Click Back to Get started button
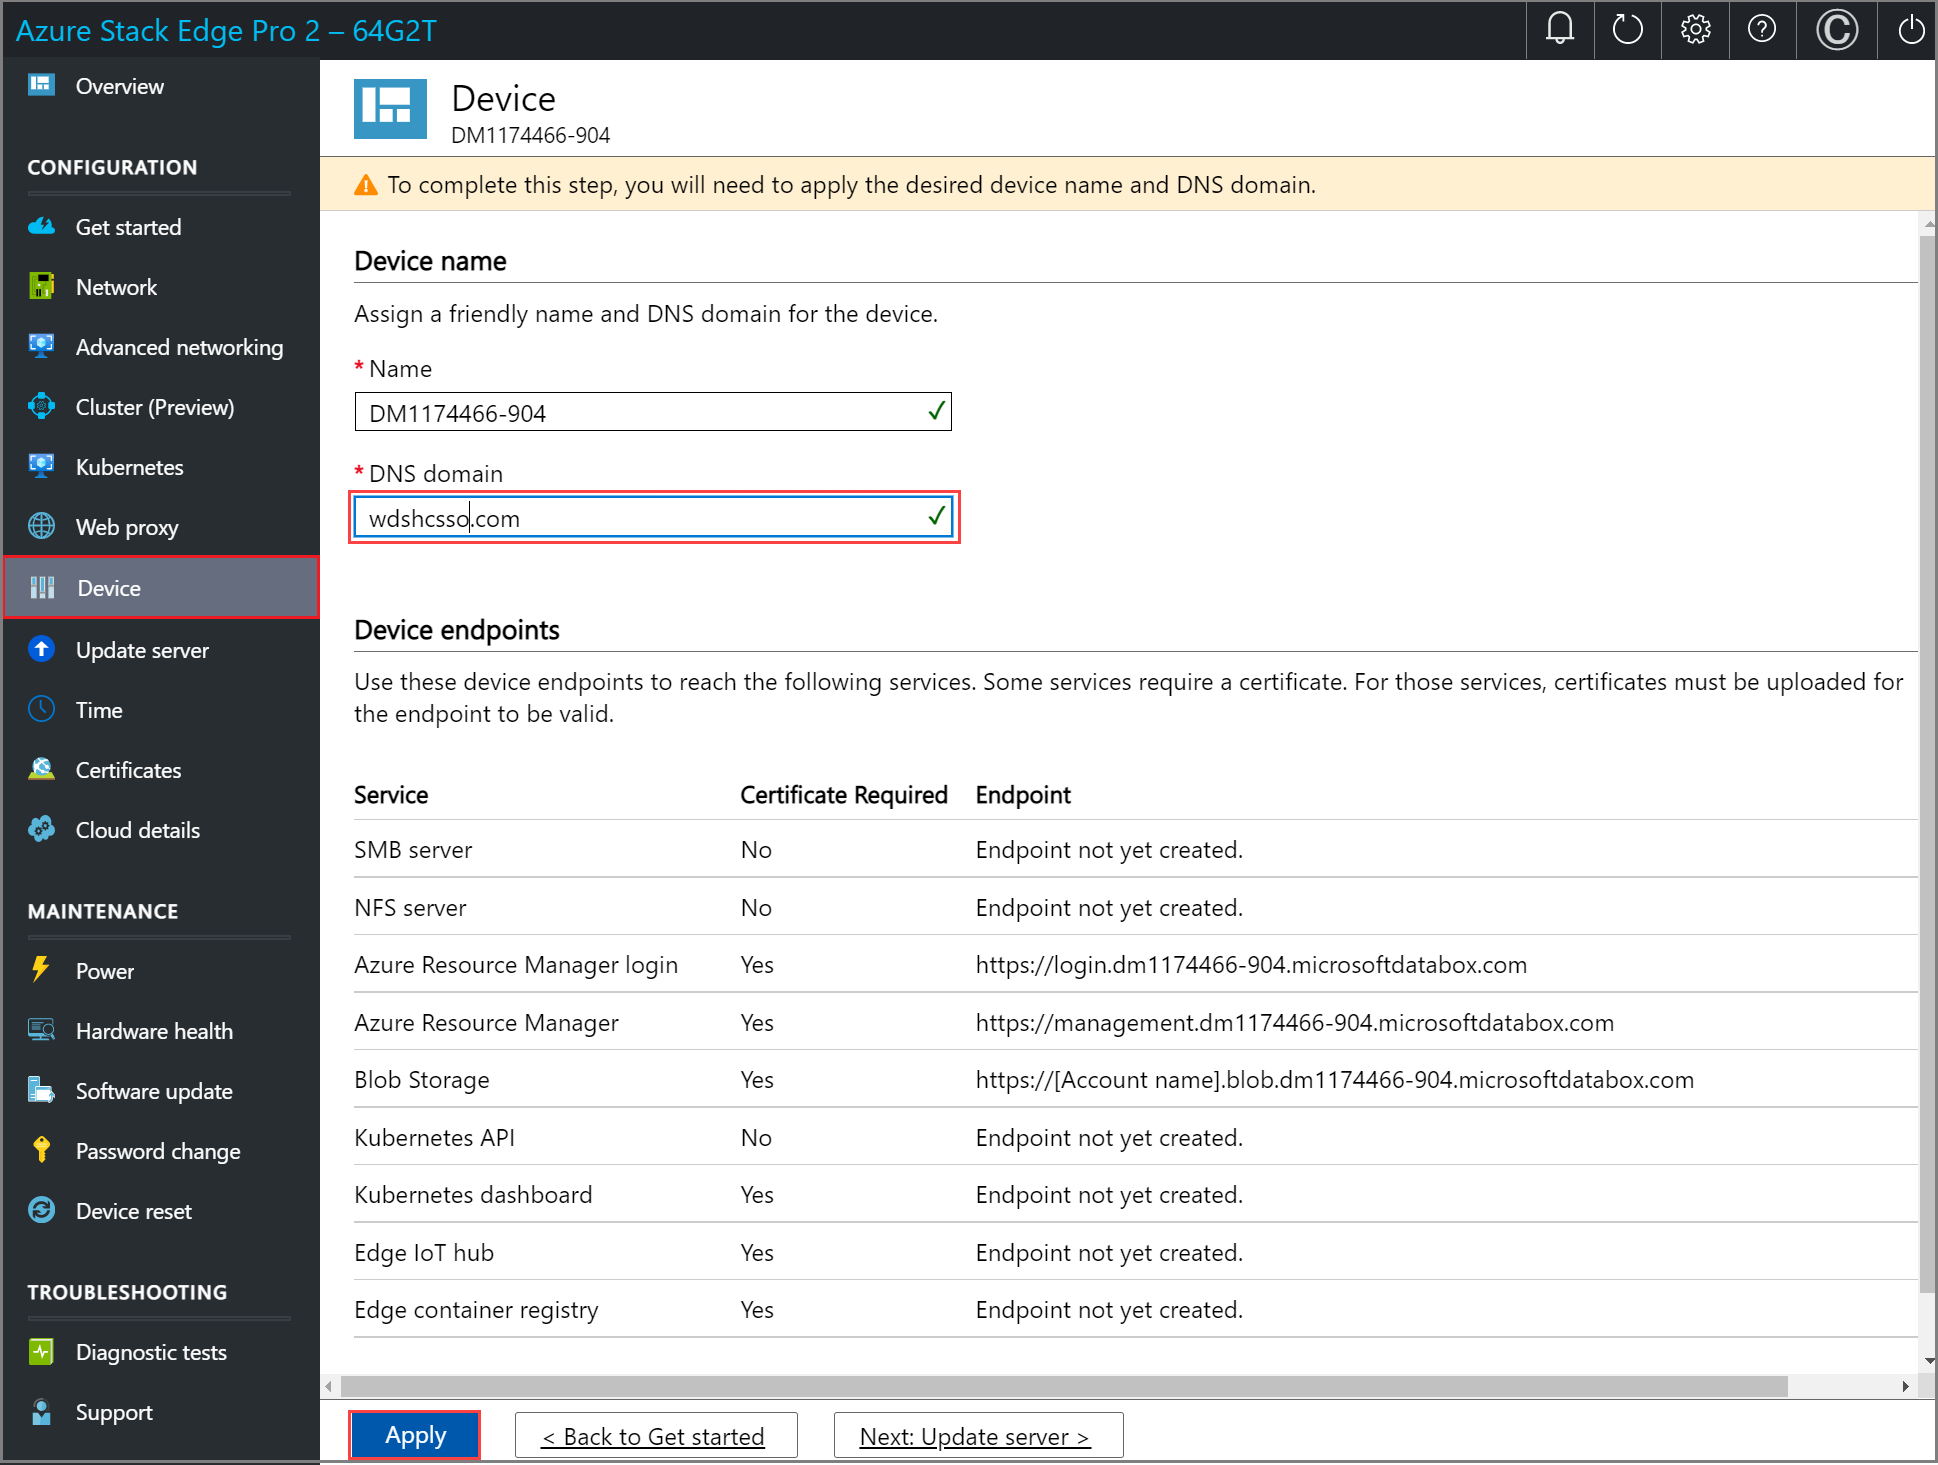The height and width of the screenshot is (1465, 1938). tap(654, 1434)
